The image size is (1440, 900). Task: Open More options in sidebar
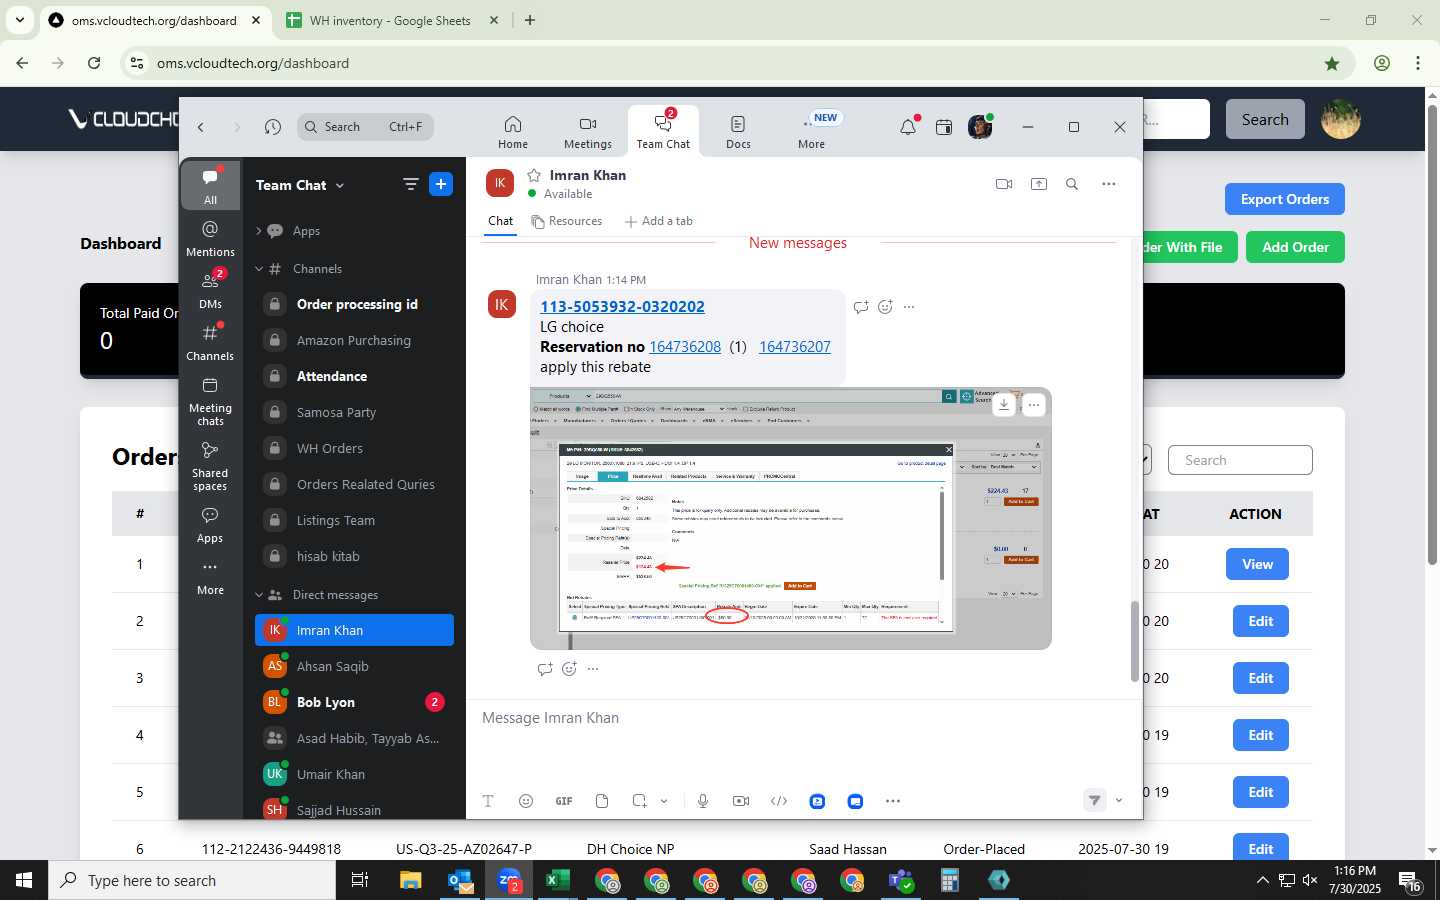click(x=210, y=577)
